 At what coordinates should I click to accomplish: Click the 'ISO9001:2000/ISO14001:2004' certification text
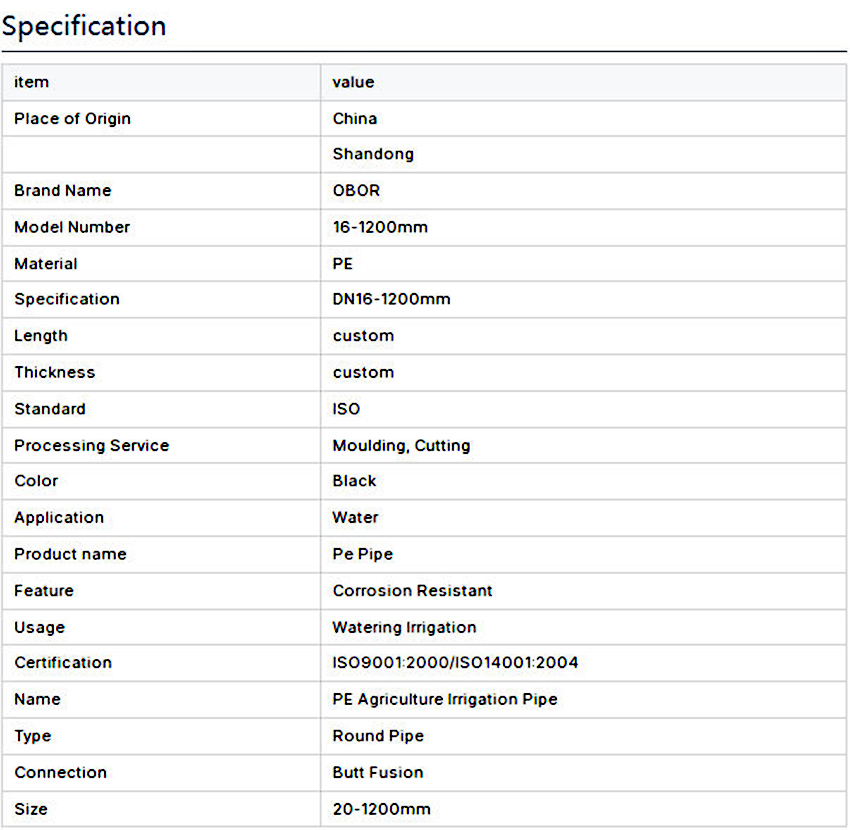(455, 663)
